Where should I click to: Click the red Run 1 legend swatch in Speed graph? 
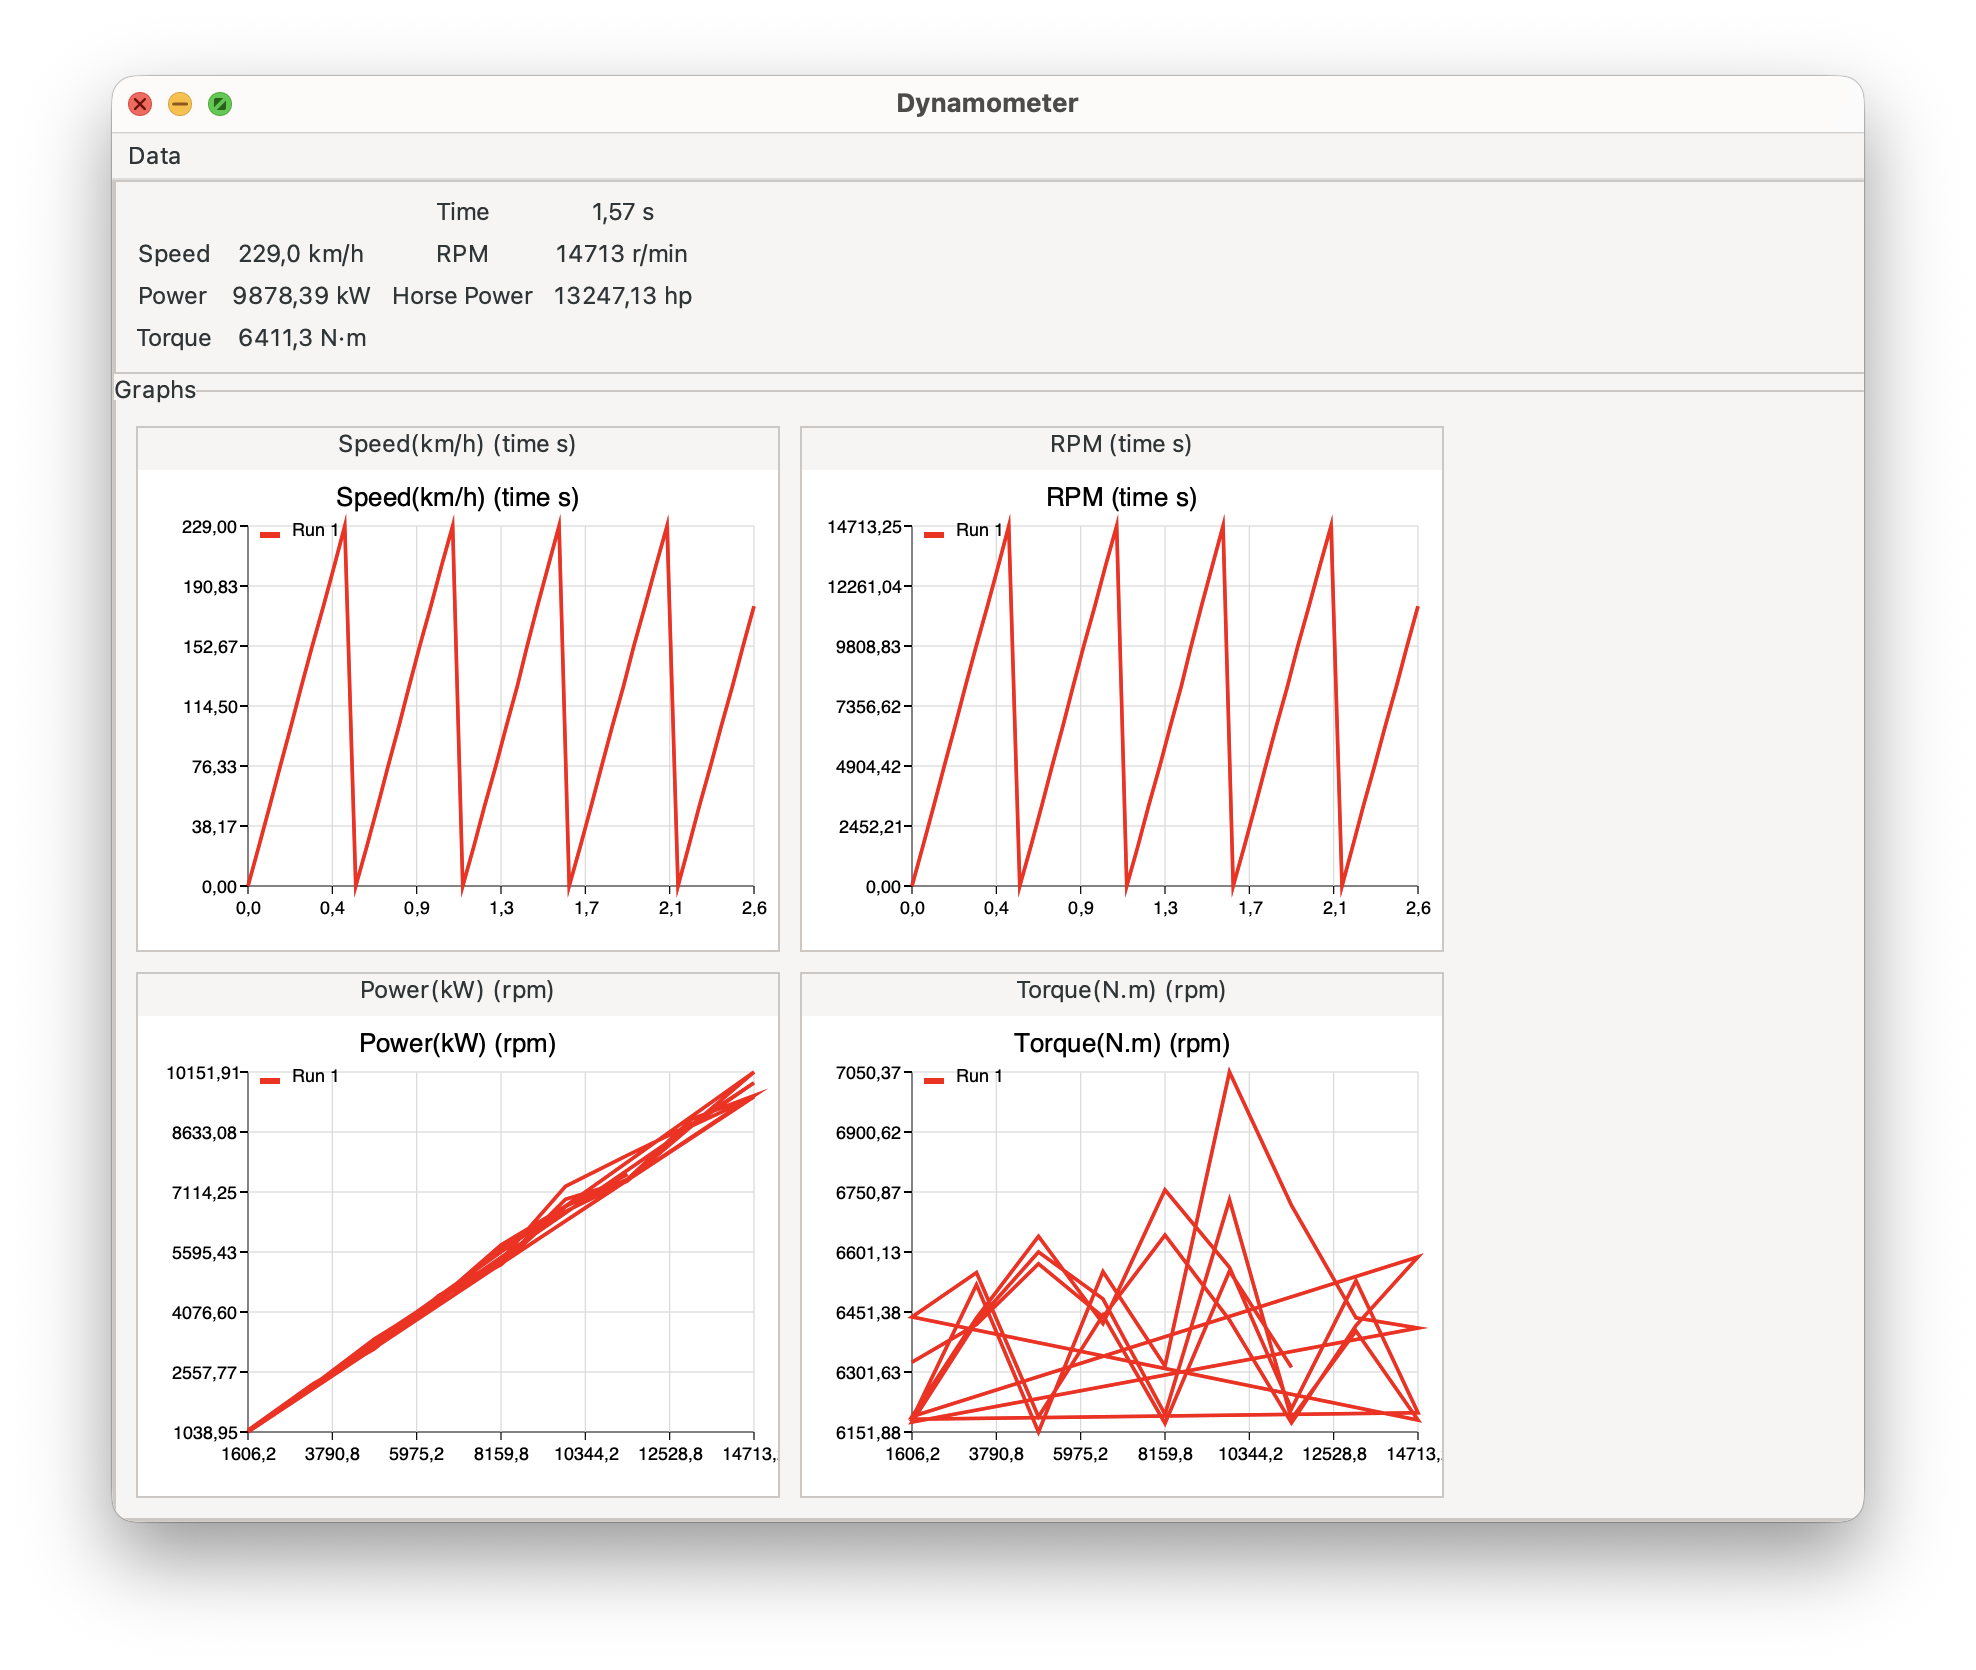pyautogui.click(x=270, y=534)
